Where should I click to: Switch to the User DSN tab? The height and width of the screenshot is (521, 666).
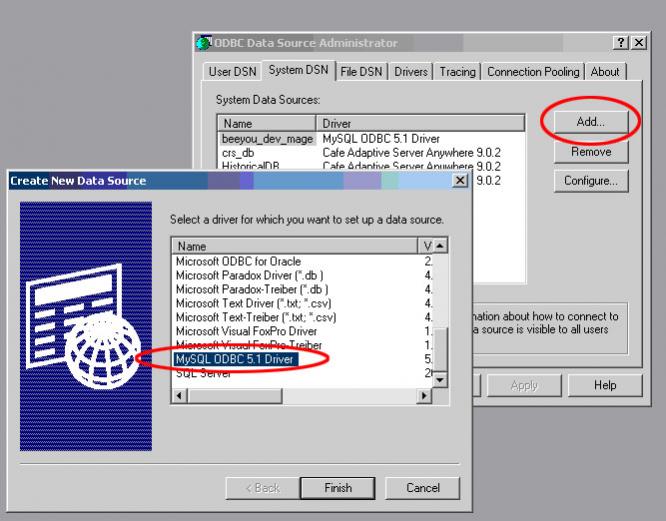pyautogui.click(x=233, y=72)
